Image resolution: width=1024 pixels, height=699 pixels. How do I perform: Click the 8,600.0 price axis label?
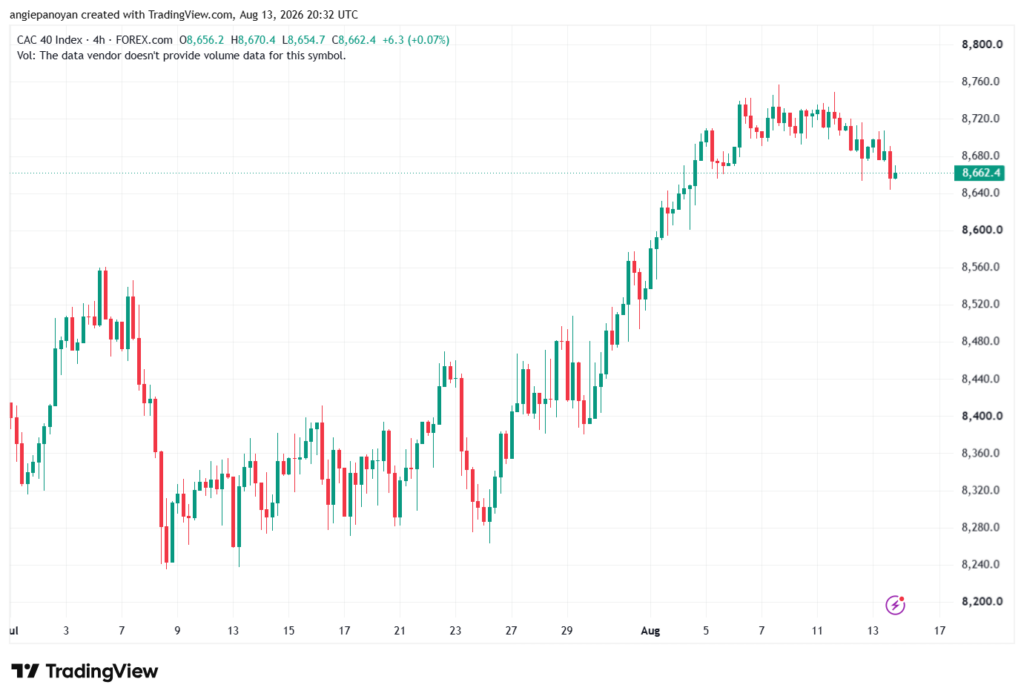tap(982, 230)
